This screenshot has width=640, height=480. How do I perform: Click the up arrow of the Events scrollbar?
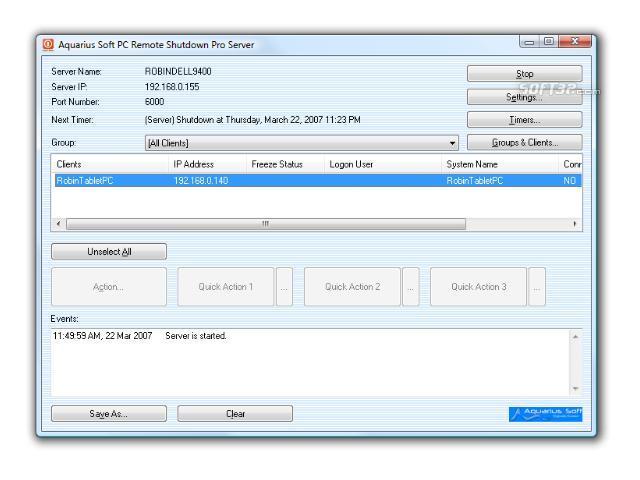coord(576,337)
